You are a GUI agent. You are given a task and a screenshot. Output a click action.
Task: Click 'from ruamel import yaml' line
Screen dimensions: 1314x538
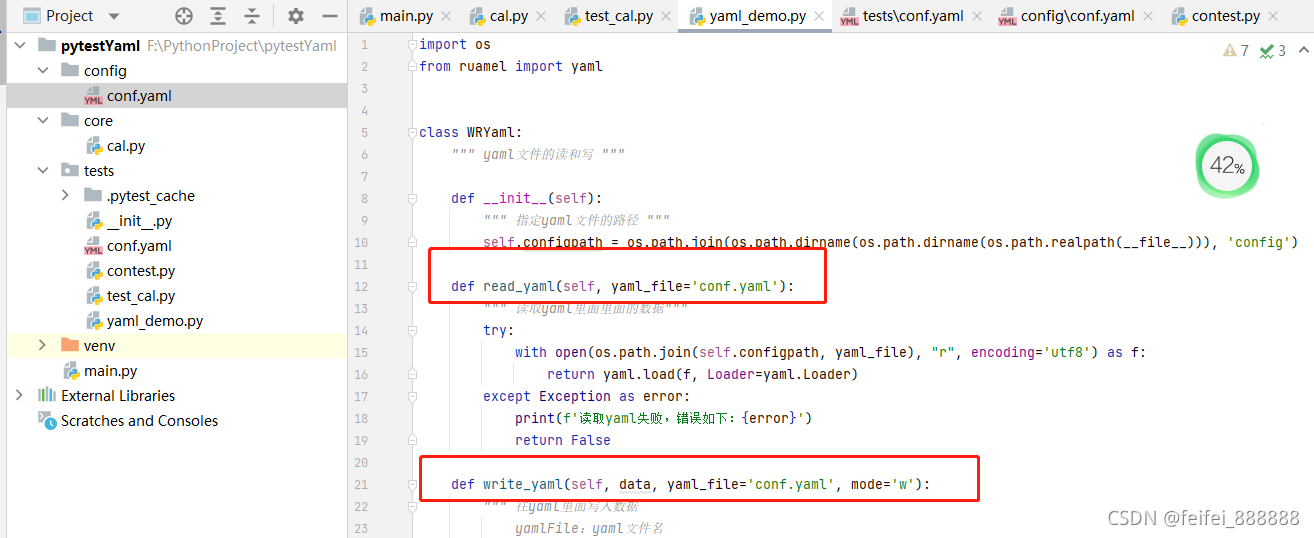[511, 66]
